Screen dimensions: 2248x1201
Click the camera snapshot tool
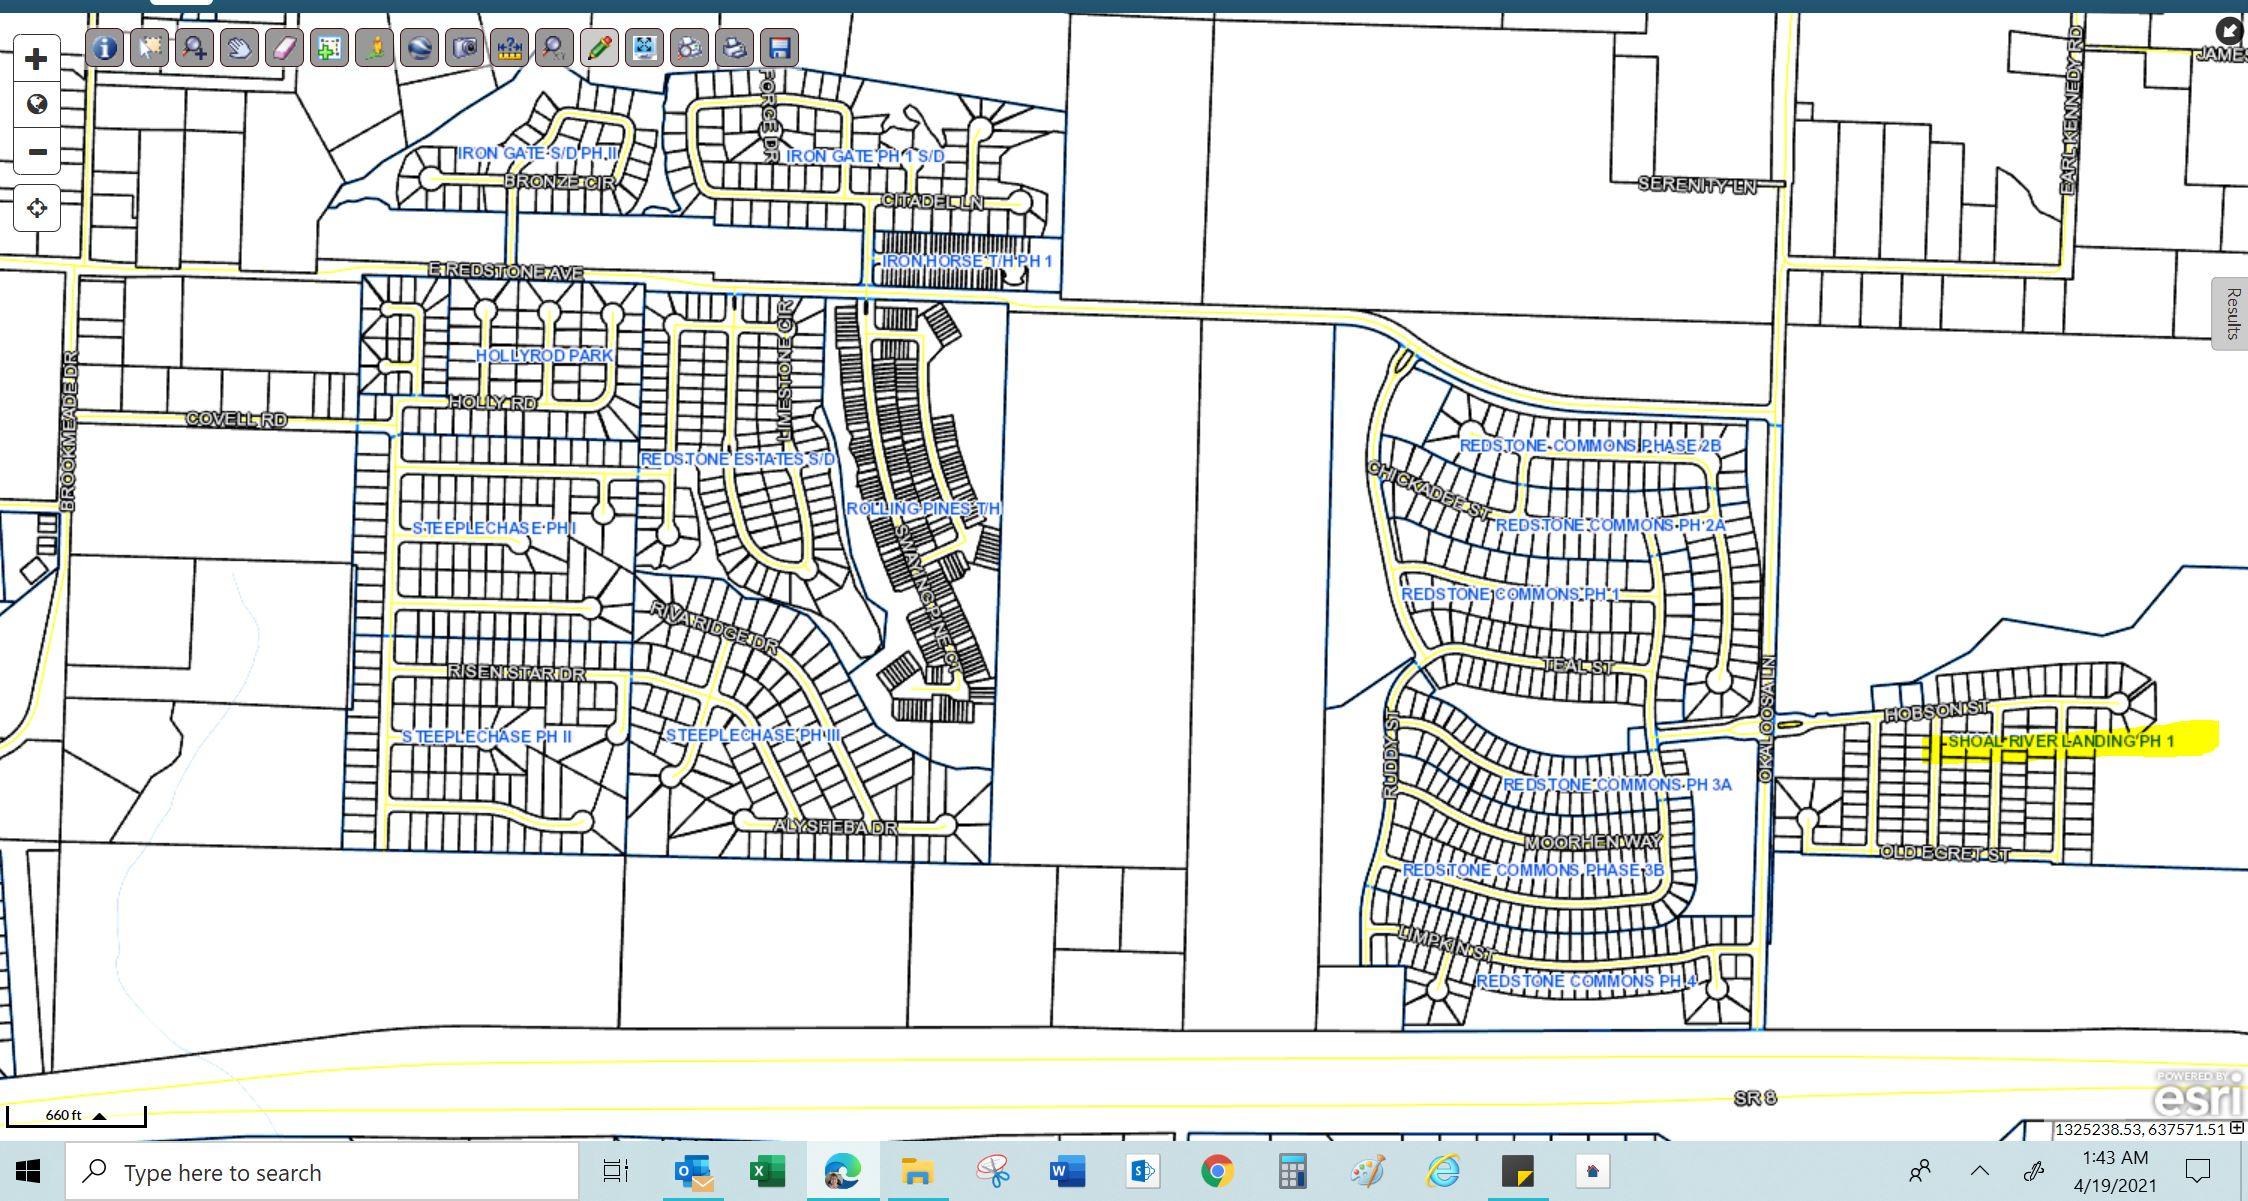pyautogui.click(x=464, y=47)
